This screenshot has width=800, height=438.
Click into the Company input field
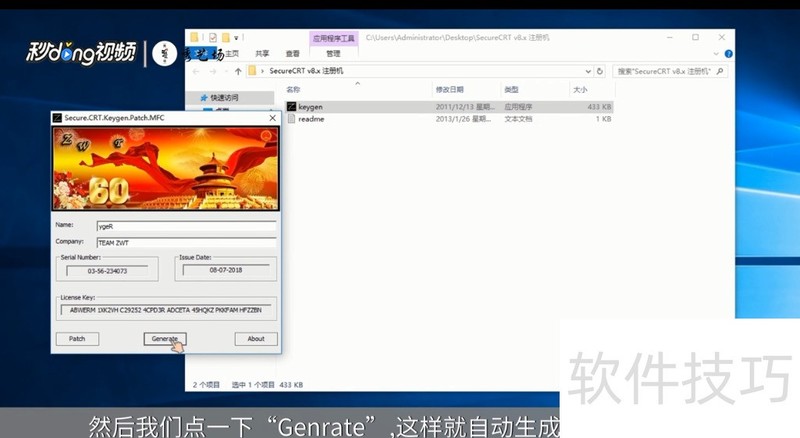click(186, 242)
